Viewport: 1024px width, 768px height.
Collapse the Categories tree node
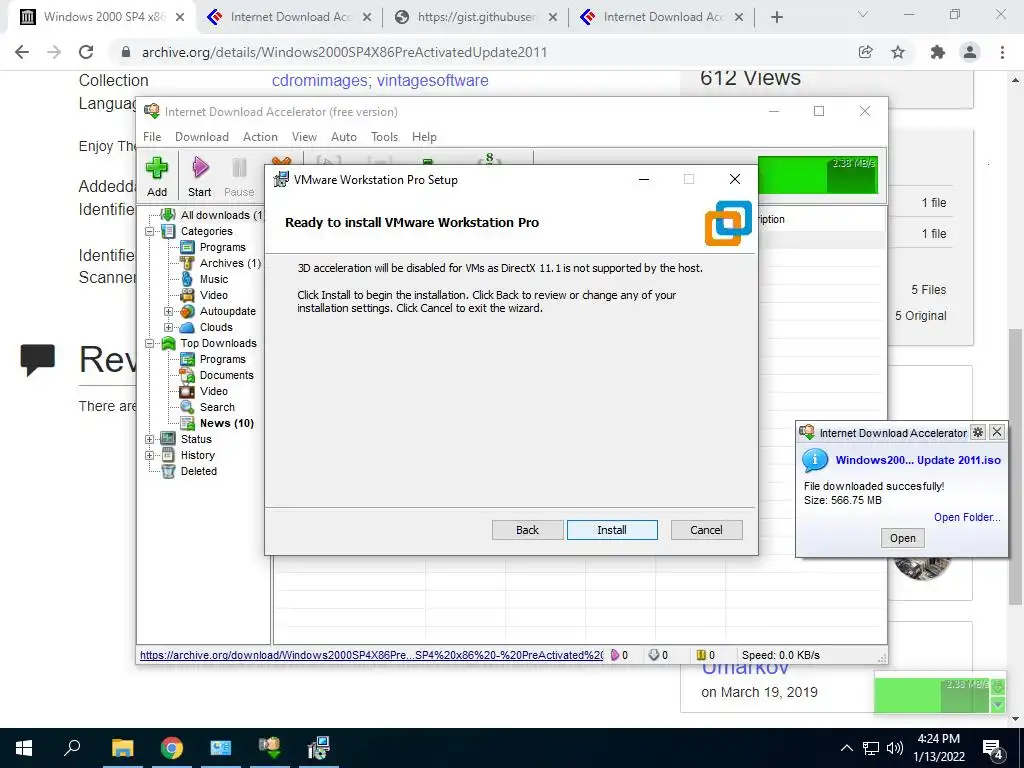click(150, 231)
